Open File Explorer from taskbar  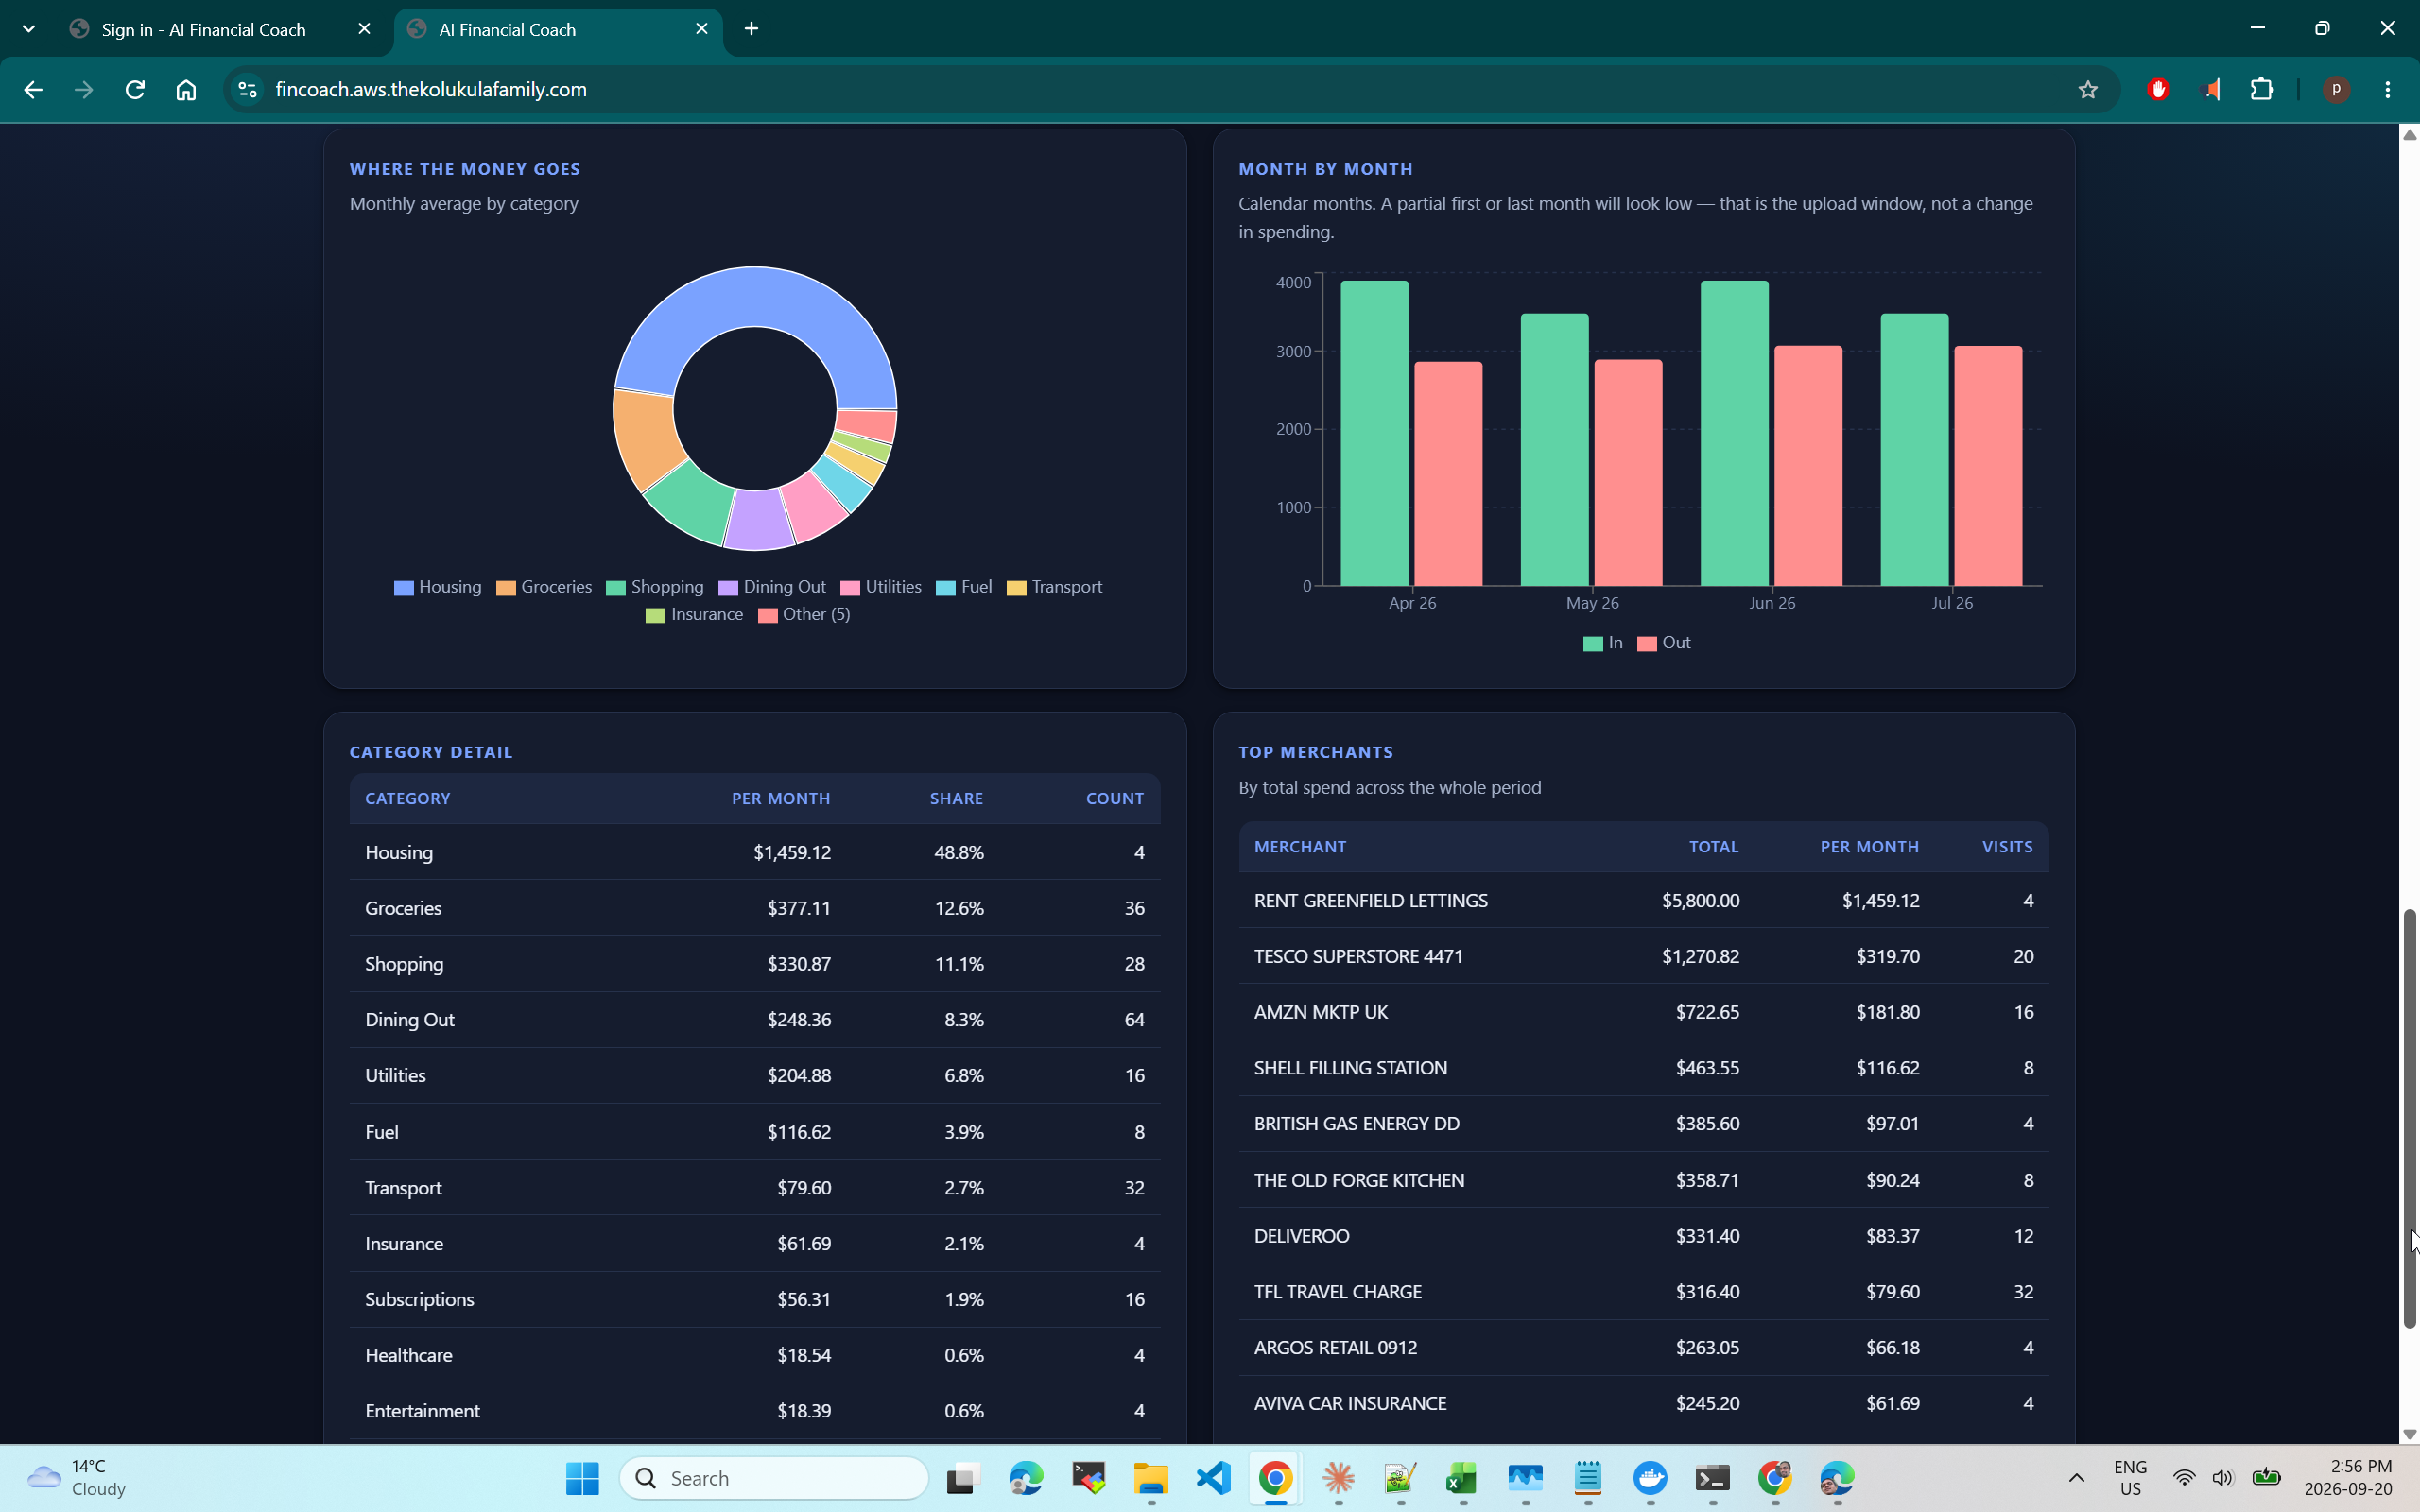point(1151,1478)
